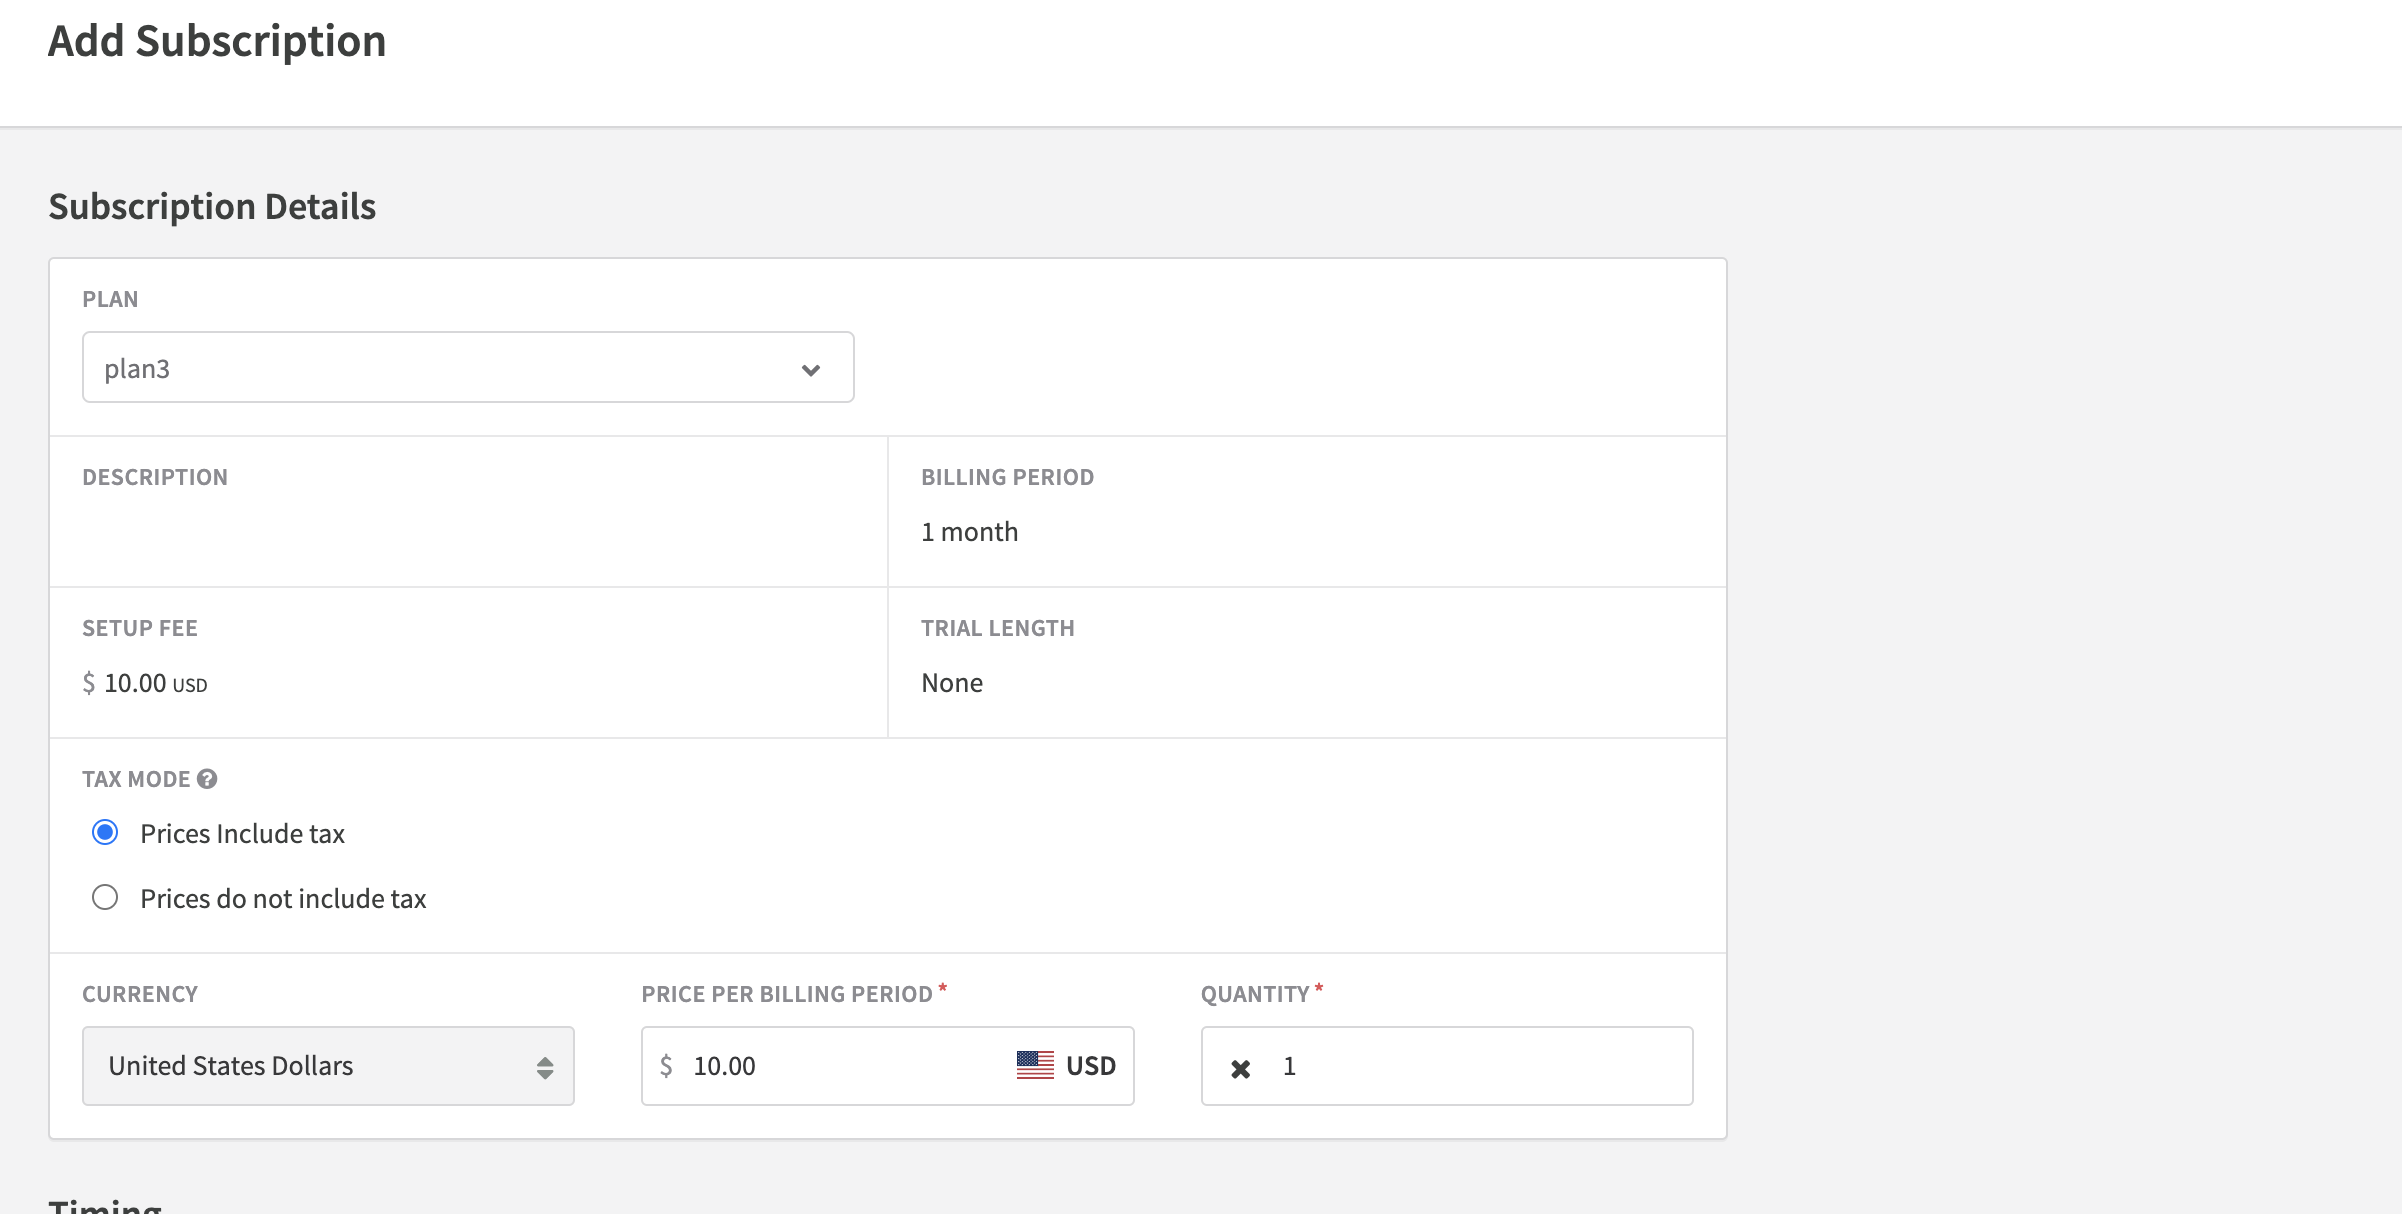The height and width of the screenshot is (1214, 2402).
Task: Click the multiply icon in Quantity field
Action: point(1240,1068)
